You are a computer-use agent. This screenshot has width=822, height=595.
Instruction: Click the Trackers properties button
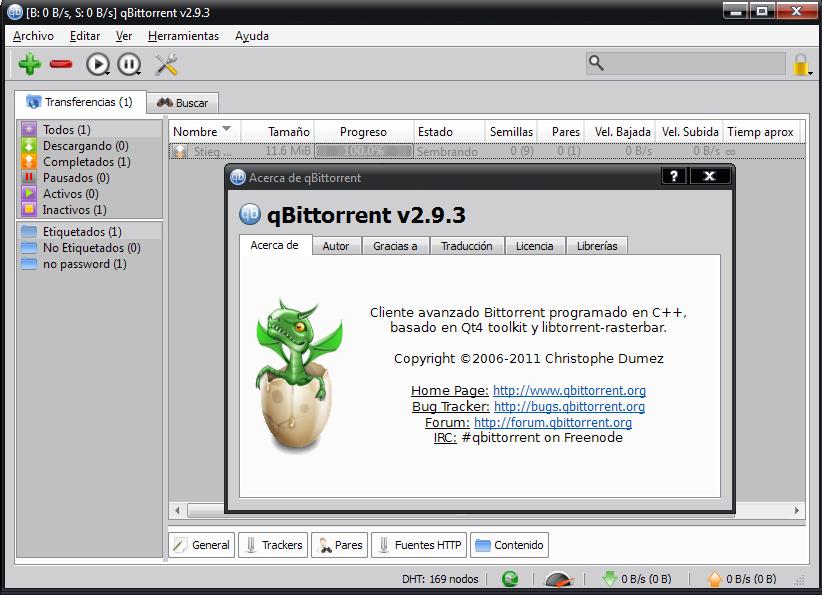pos(273,545)
